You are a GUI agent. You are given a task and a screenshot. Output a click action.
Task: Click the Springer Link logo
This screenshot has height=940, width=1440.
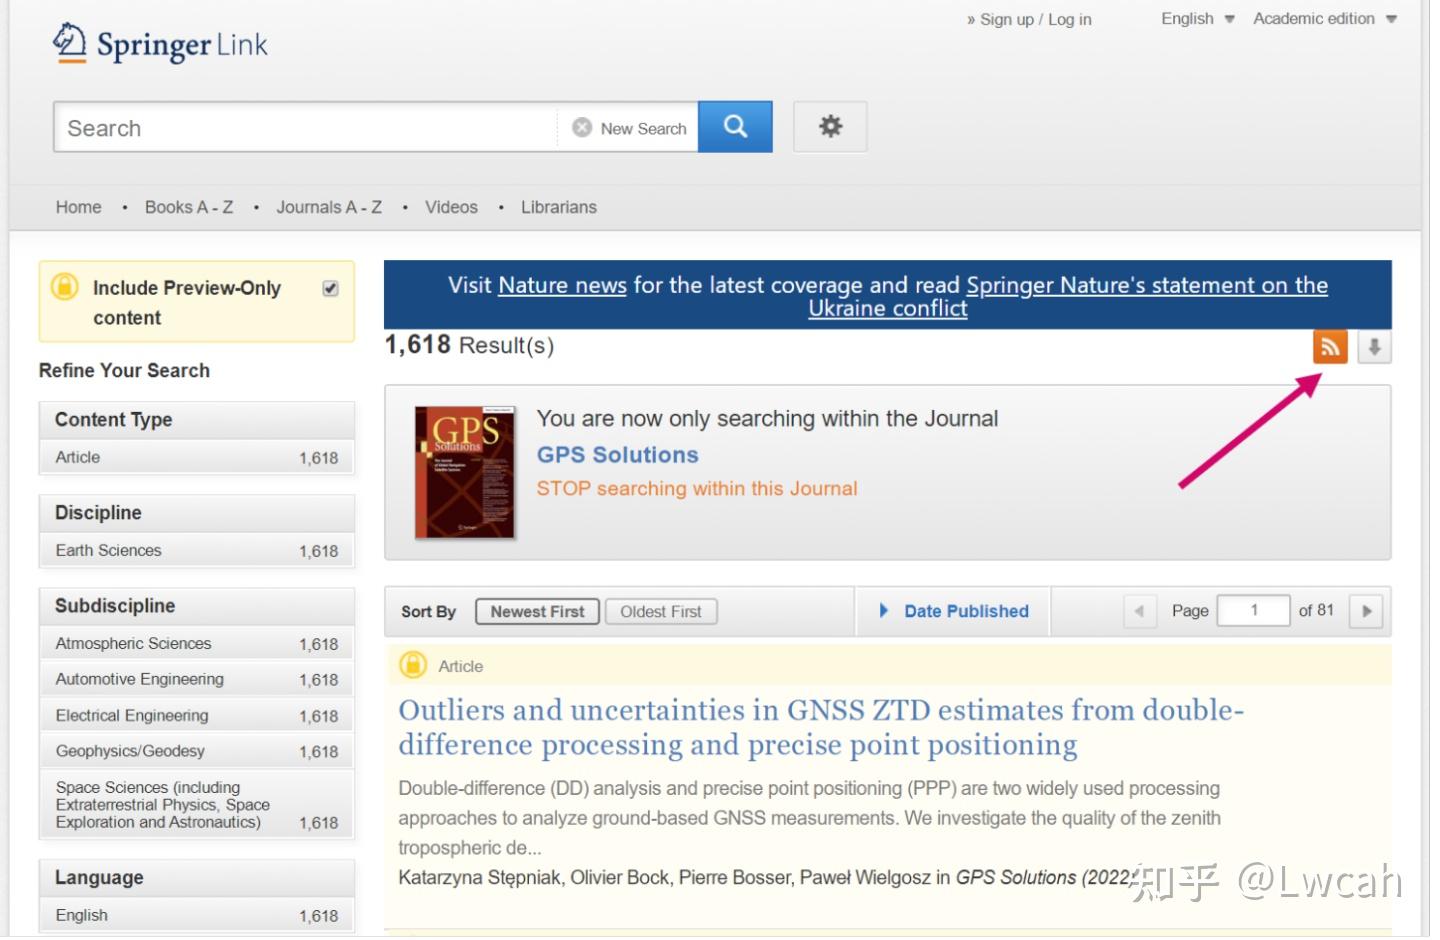point(160,43)
